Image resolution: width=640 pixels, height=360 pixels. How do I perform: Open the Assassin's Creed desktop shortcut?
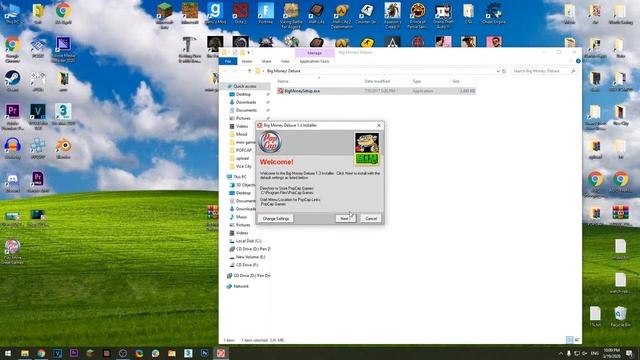coord(392,15)
